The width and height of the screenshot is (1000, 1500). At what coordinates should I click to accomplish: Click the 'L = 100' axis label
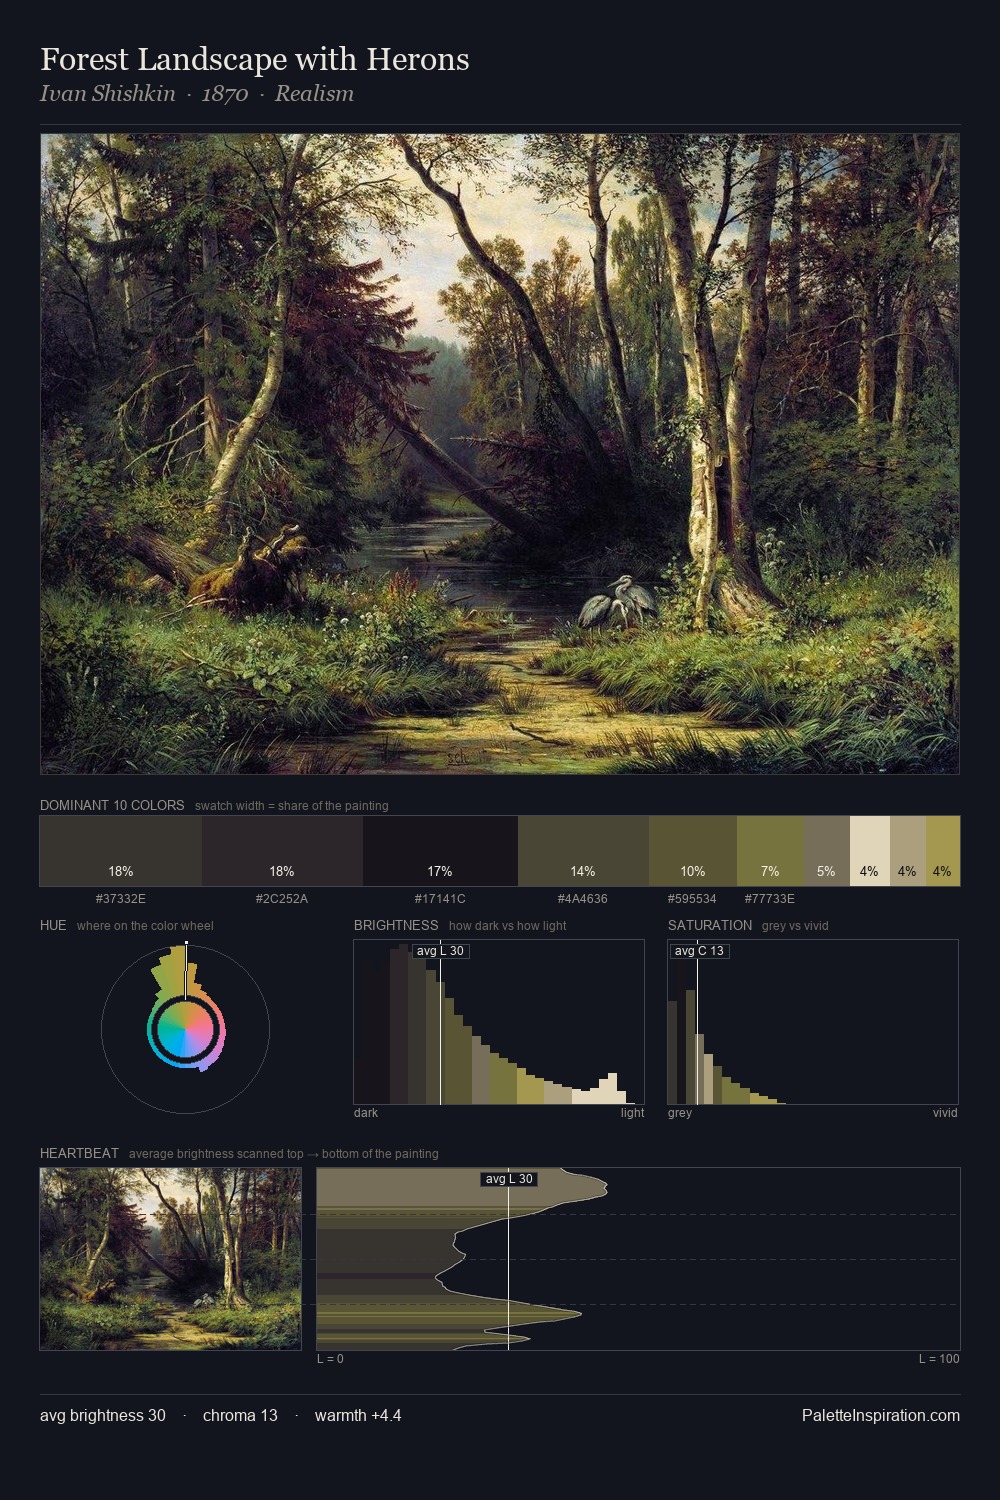click(x=939, y=1359)
